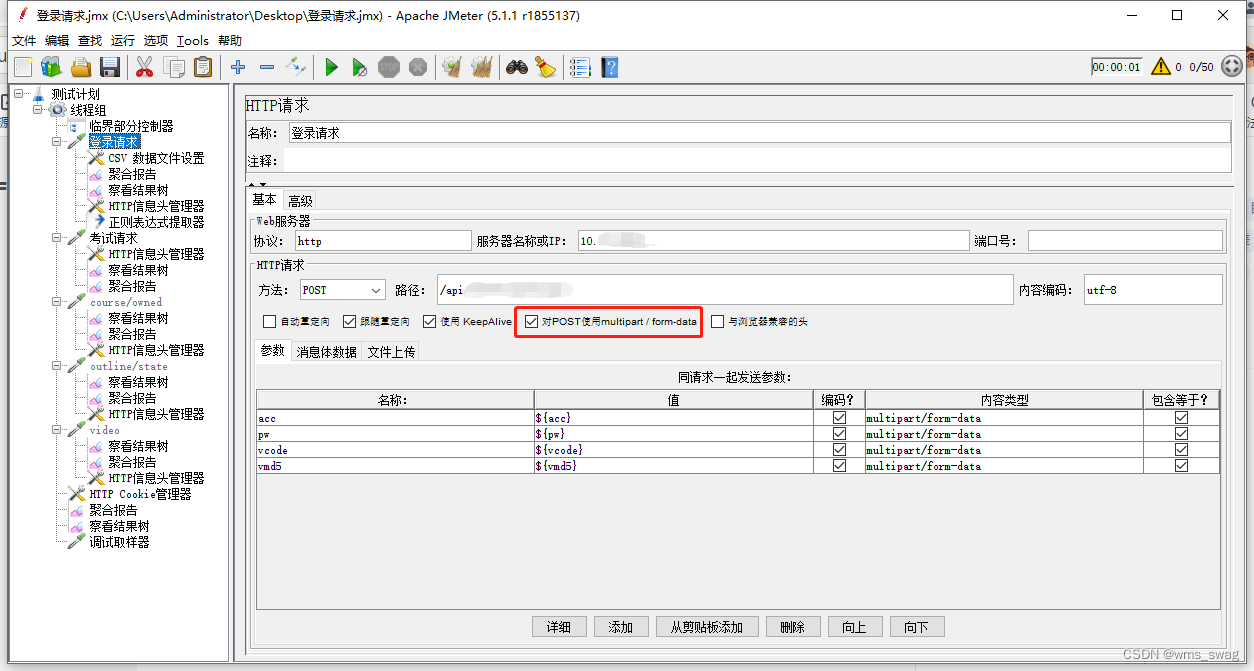
Task: Open the 文件 menu
Action: 24,41
